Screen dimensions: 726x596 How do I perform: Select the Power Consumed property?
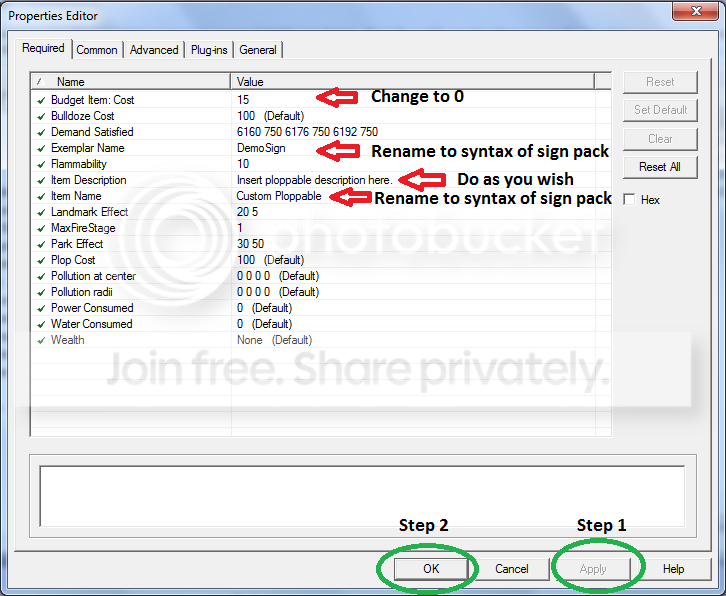coord(92,308)
